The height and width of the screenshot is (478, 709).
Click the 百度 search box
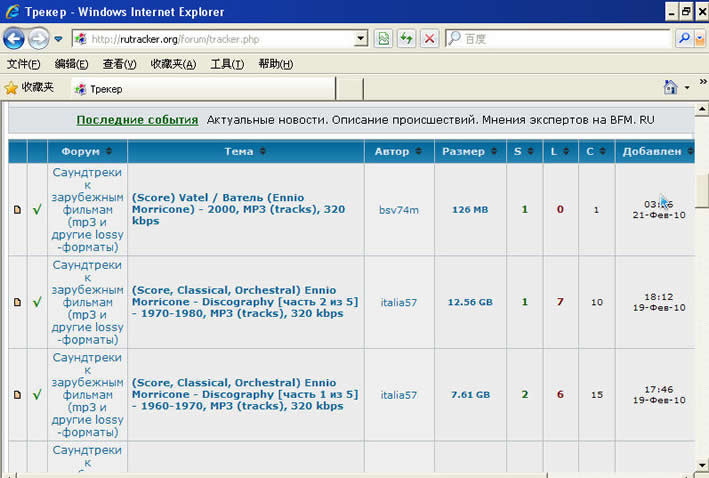click(557, 39)
